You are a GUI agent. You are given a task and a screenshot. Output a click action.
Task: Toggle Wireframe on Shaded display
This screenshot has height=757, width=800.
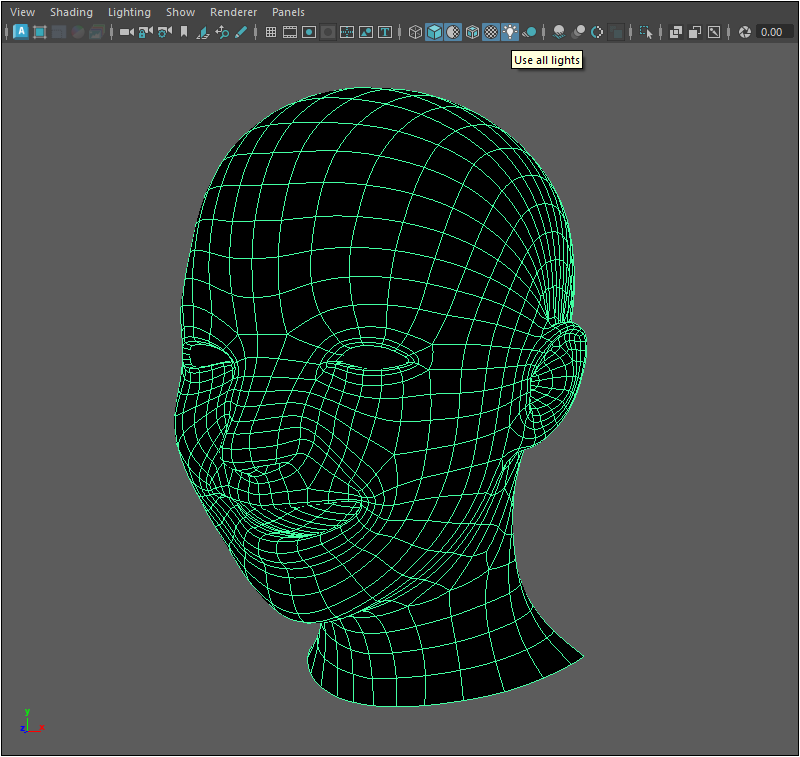[x=472, y=32]
